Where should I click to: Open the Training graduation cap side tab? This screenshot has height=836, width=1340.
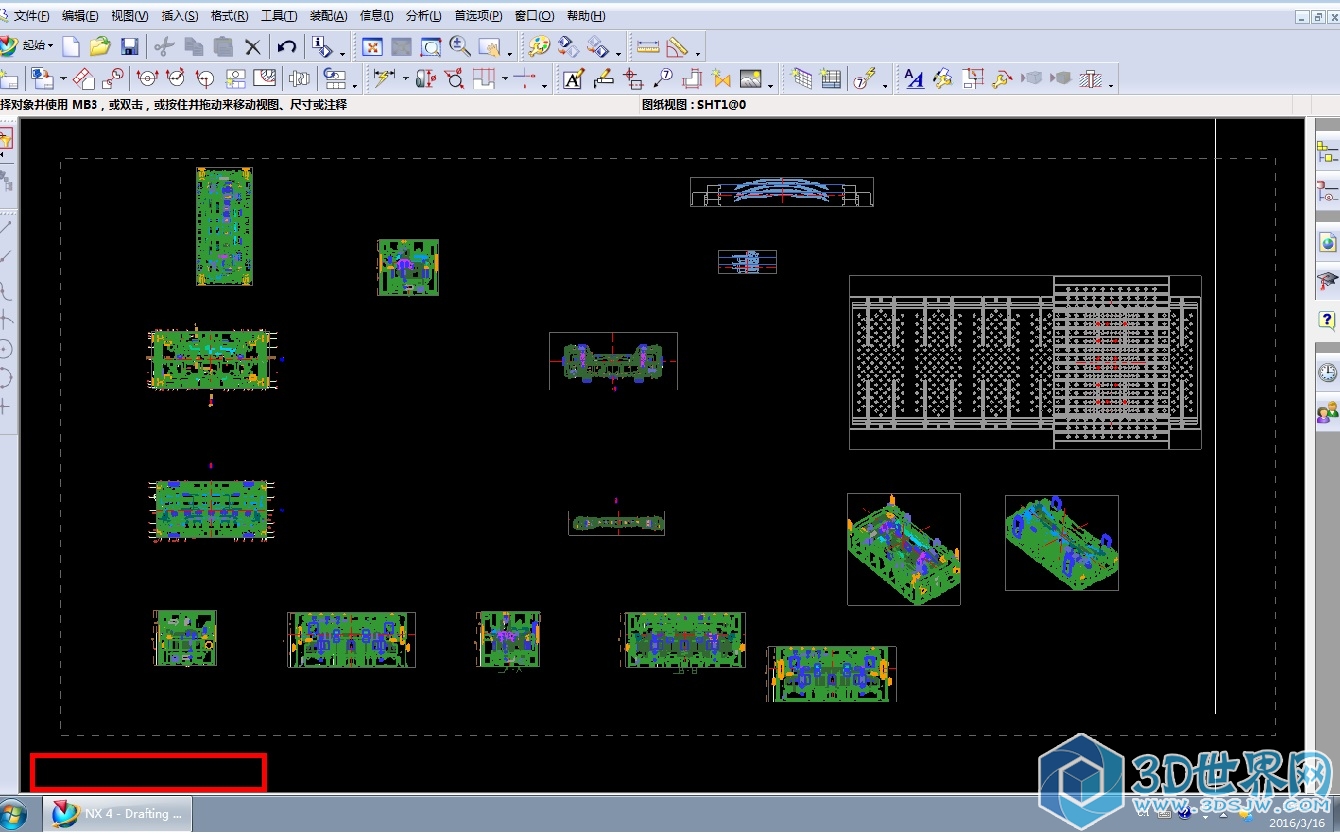[1327, 281]
